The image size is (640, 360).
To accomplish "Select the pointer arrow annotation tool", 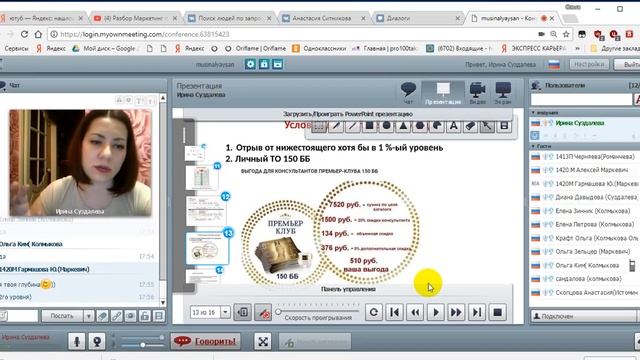I will 487,126.
